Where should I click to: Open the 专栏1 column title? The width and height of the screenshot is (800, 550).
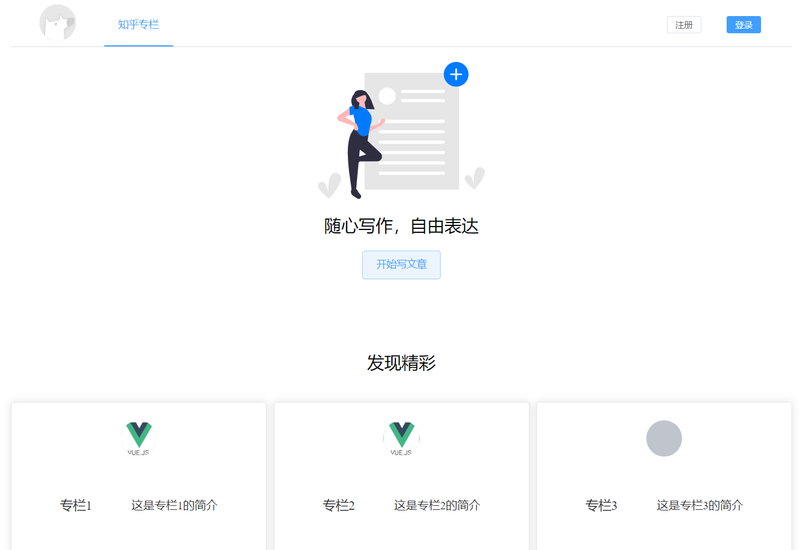(x=76, y=505)
